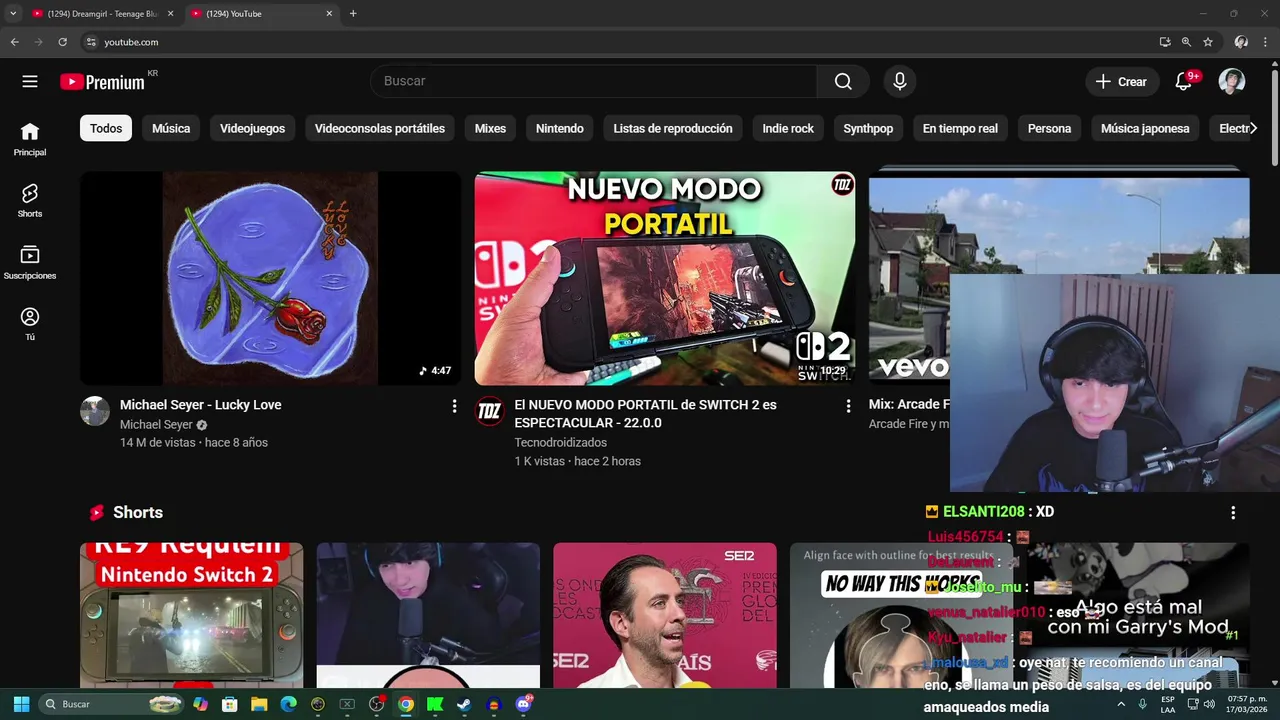The height and width of the screenshot is (720, 1280).
Task: Select the Música japonesa chip
Action: 1145,128
